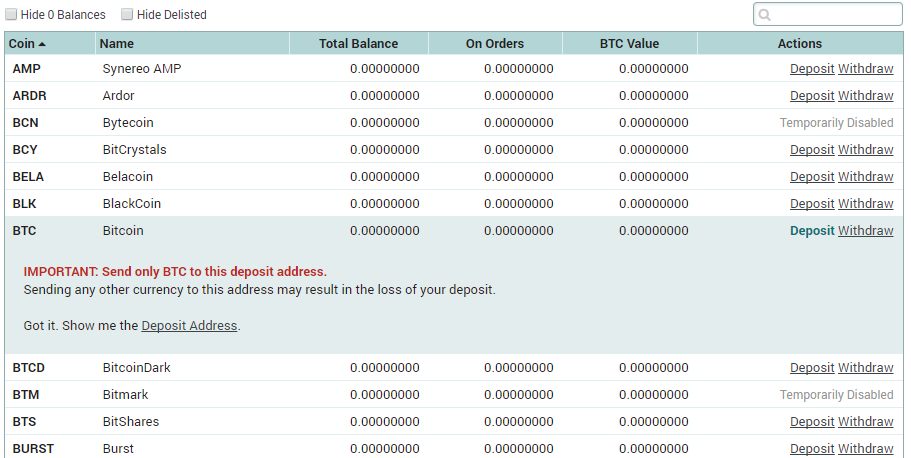
Task: Sort by BTC Value column header
Action: [x=629, y=44]
